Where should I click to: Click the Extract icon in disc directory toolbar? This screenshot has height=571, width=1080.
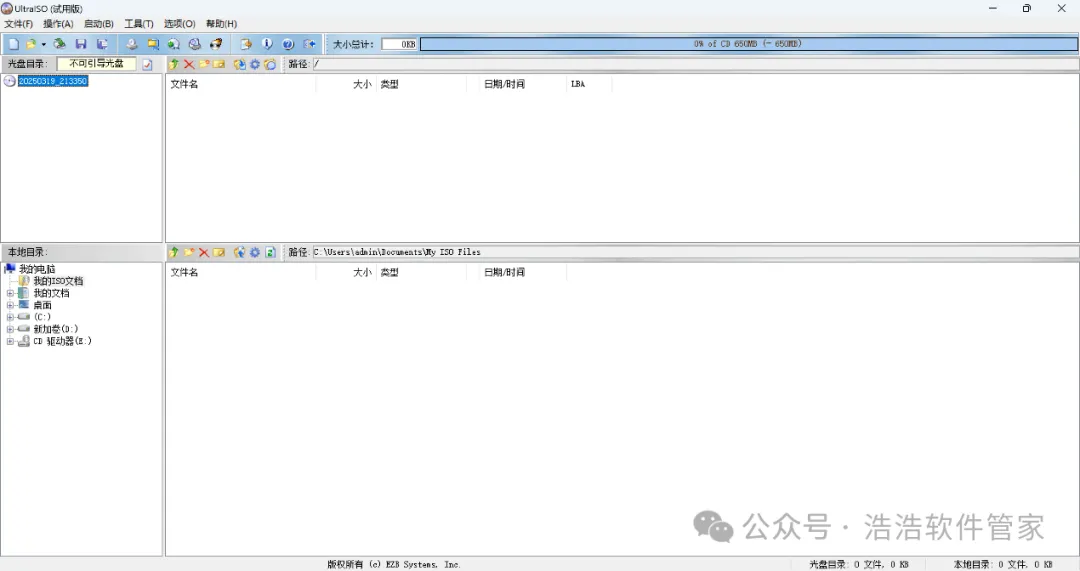tap(239, 64)
